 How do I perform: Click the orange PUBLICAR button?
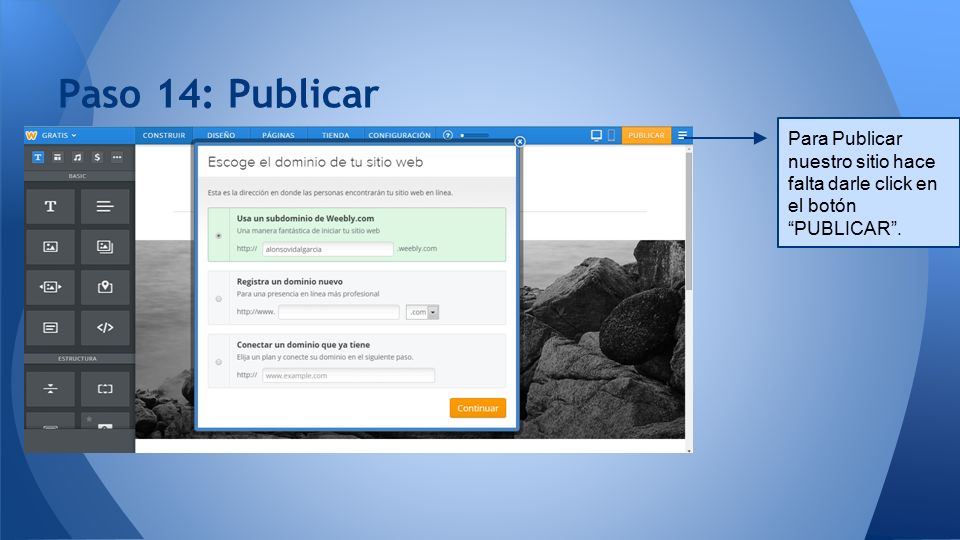[x=646, y=135]
